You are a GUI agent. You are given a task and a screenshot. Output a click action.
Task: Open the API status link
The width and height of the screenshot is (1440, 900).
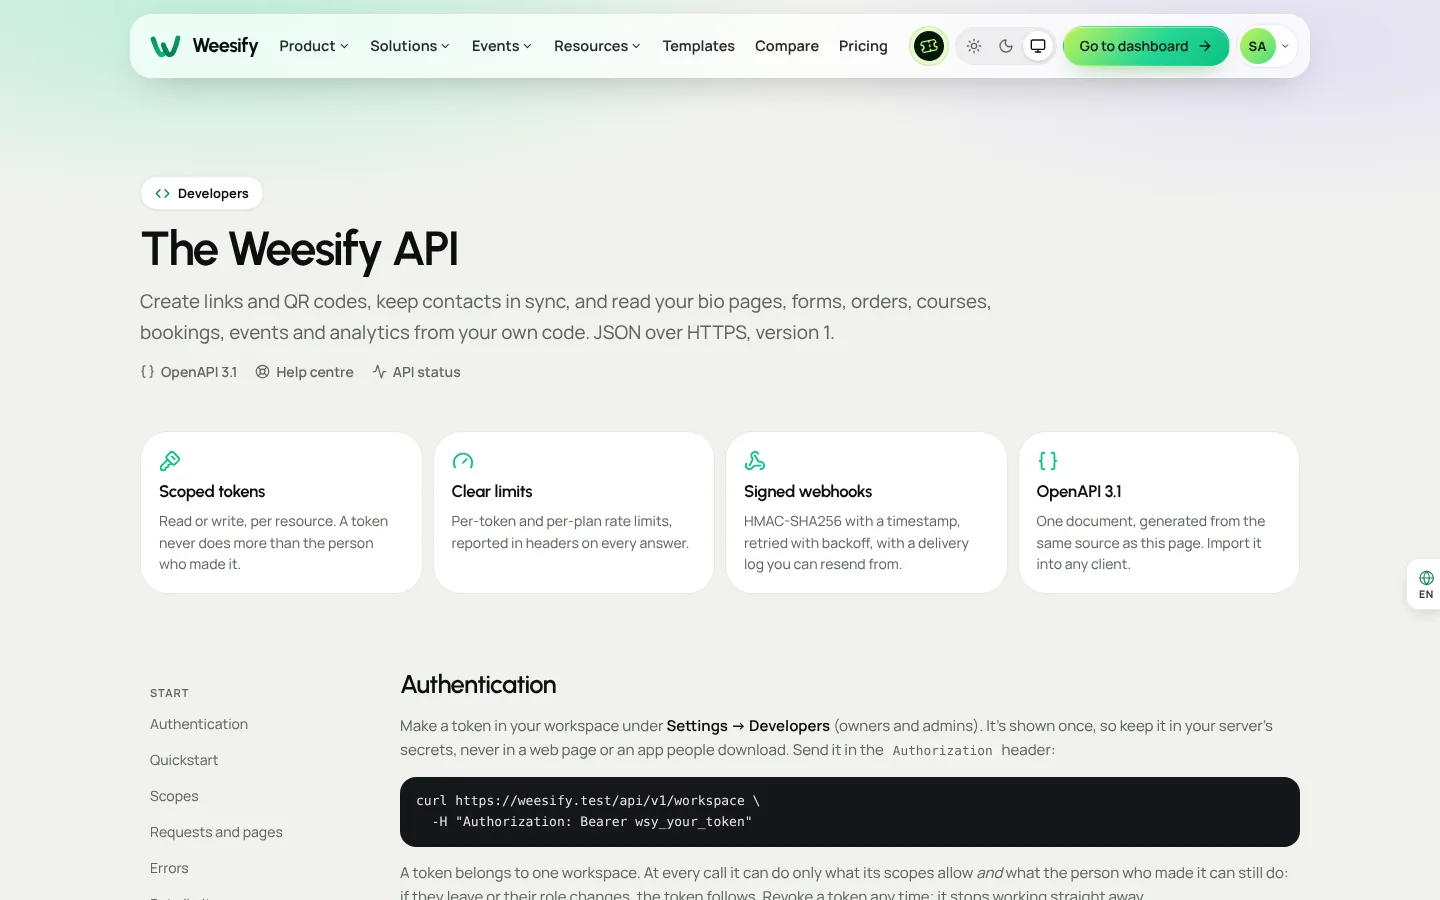(416, 372)
